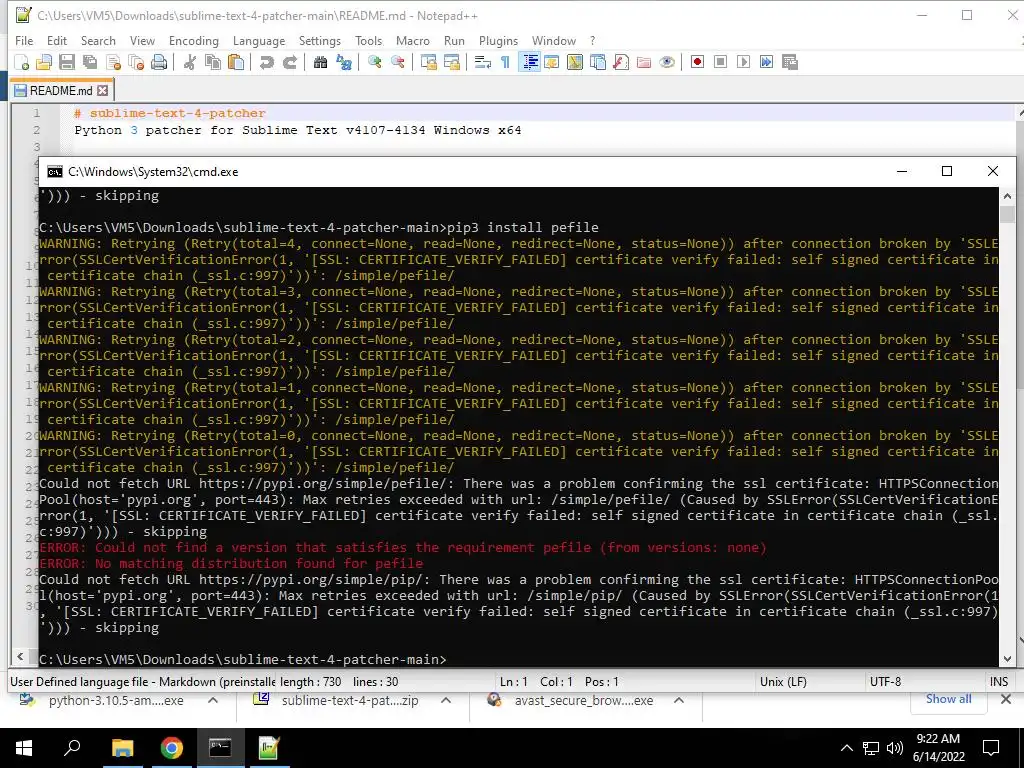The width and height of the screenshot is (1024, 768).
Task: Open the Settings menu
Action: pyautogui.click(x=319, y=40)
